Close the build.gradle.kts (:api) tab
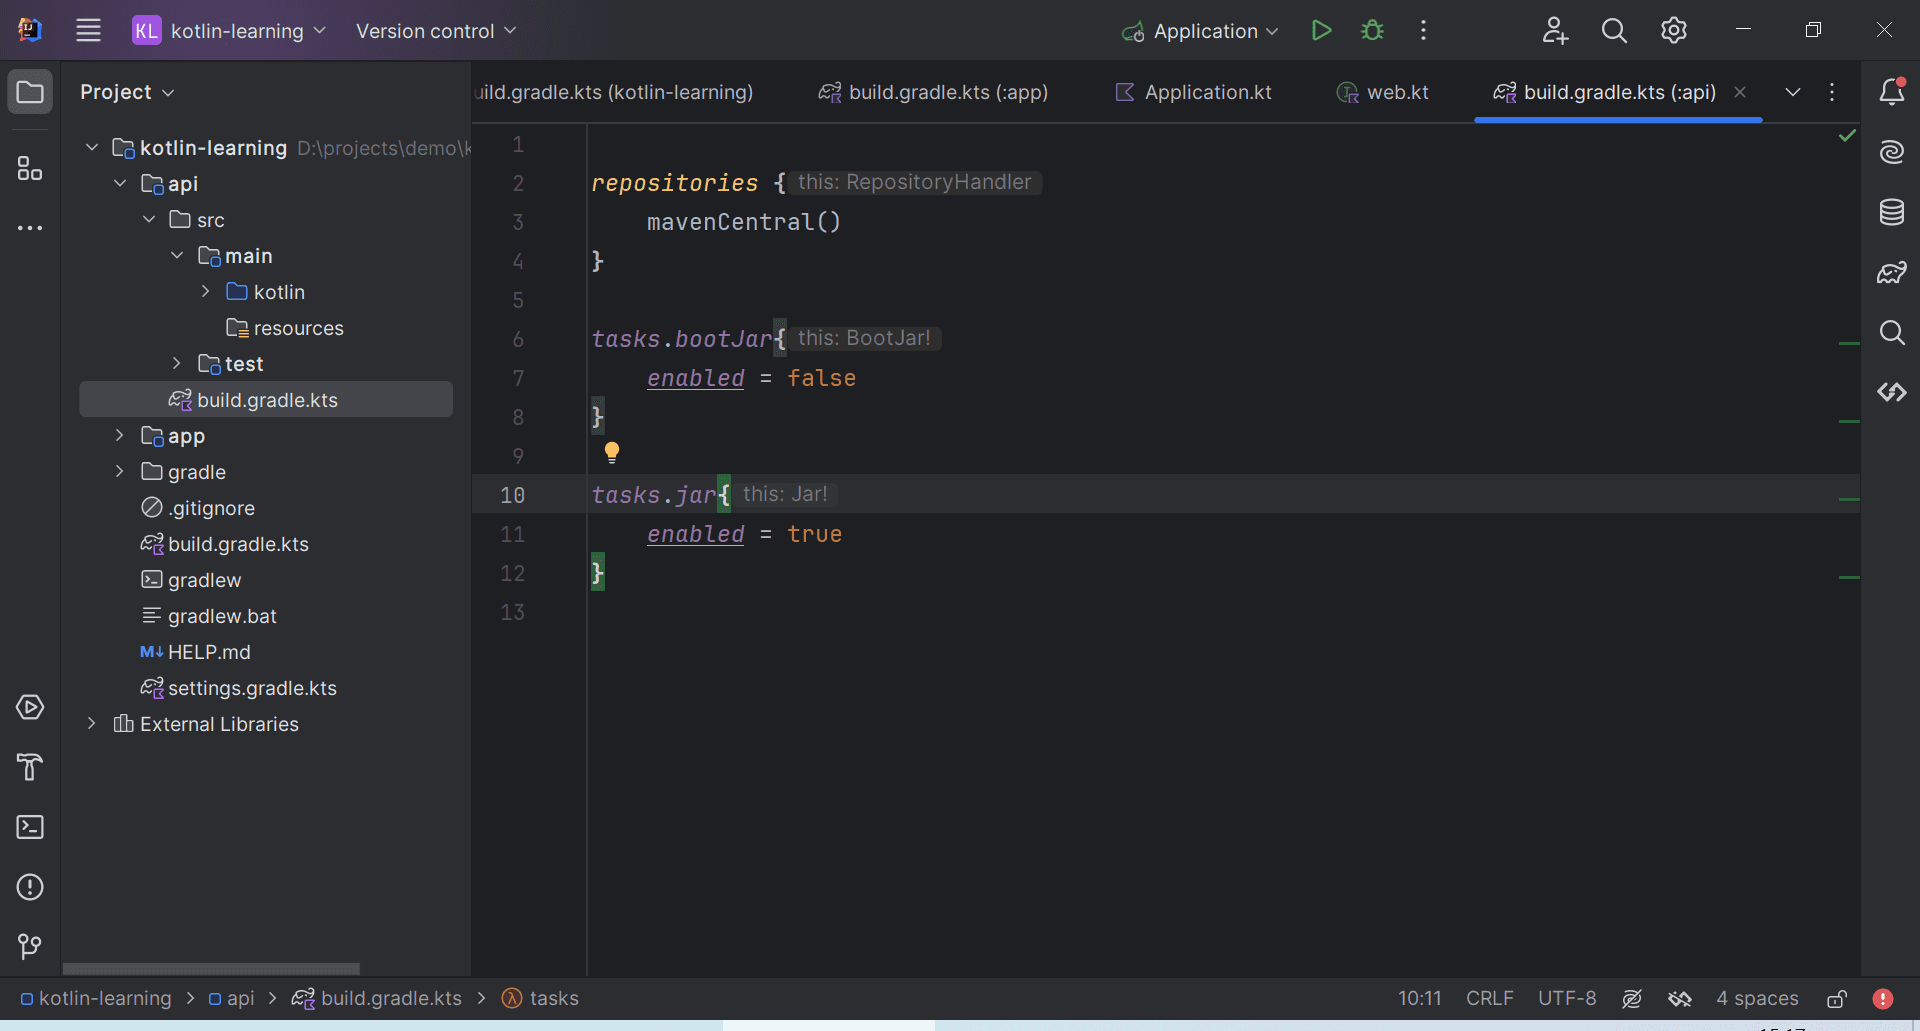This screenshot has height=1031, width=1920. click(1740, 92)
